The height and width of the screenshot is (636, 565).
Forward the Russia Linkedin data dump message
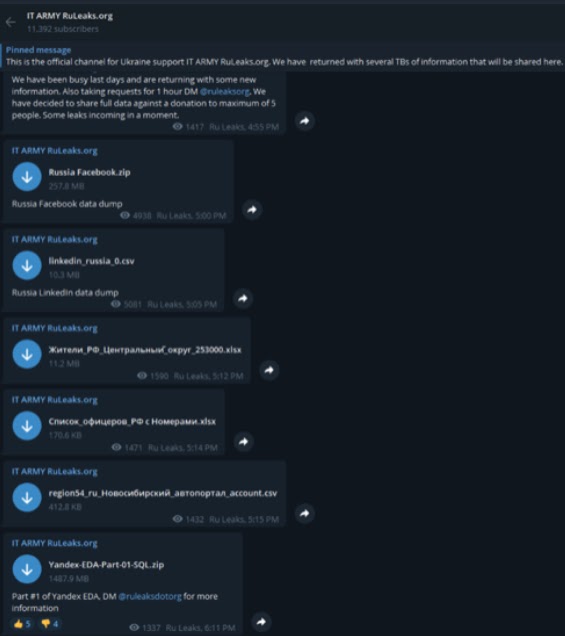point(243,299)
